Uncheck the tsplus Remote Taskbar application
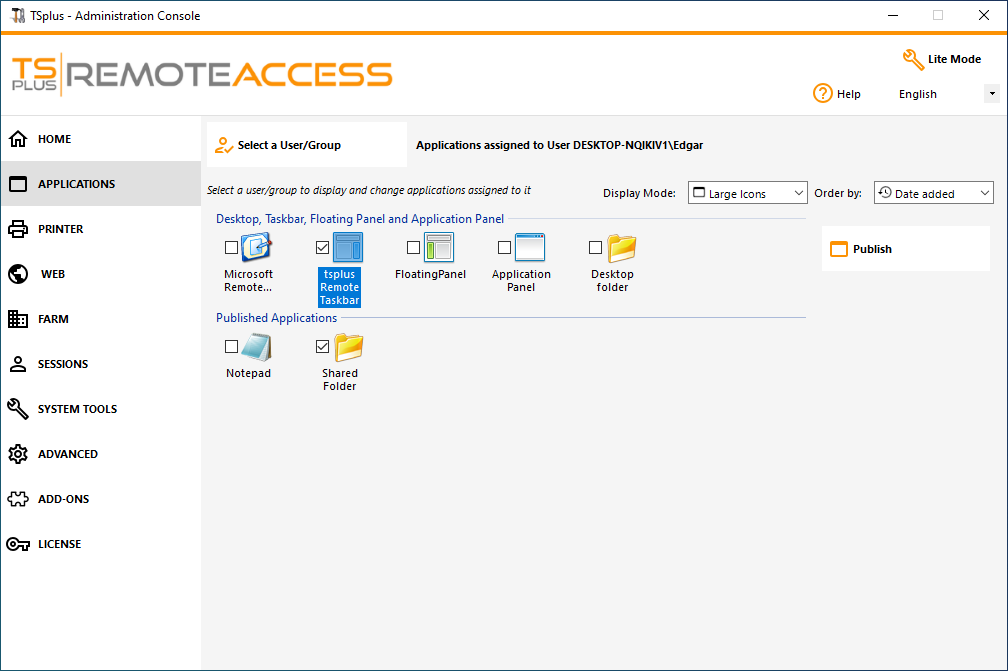 (322, 247)
